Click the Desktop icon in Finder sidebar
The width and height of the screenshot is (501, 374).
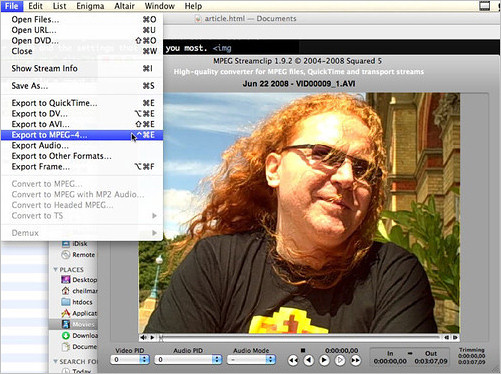[66, 280]
